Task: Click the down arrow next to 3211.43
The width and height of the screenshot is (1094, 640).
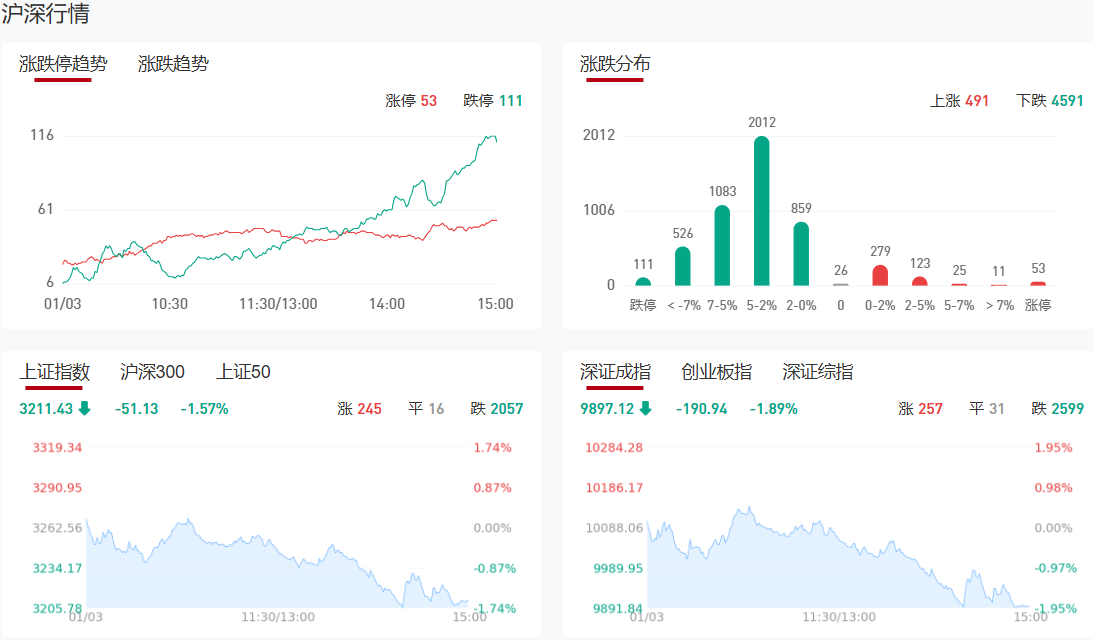Action: [84, 408]
